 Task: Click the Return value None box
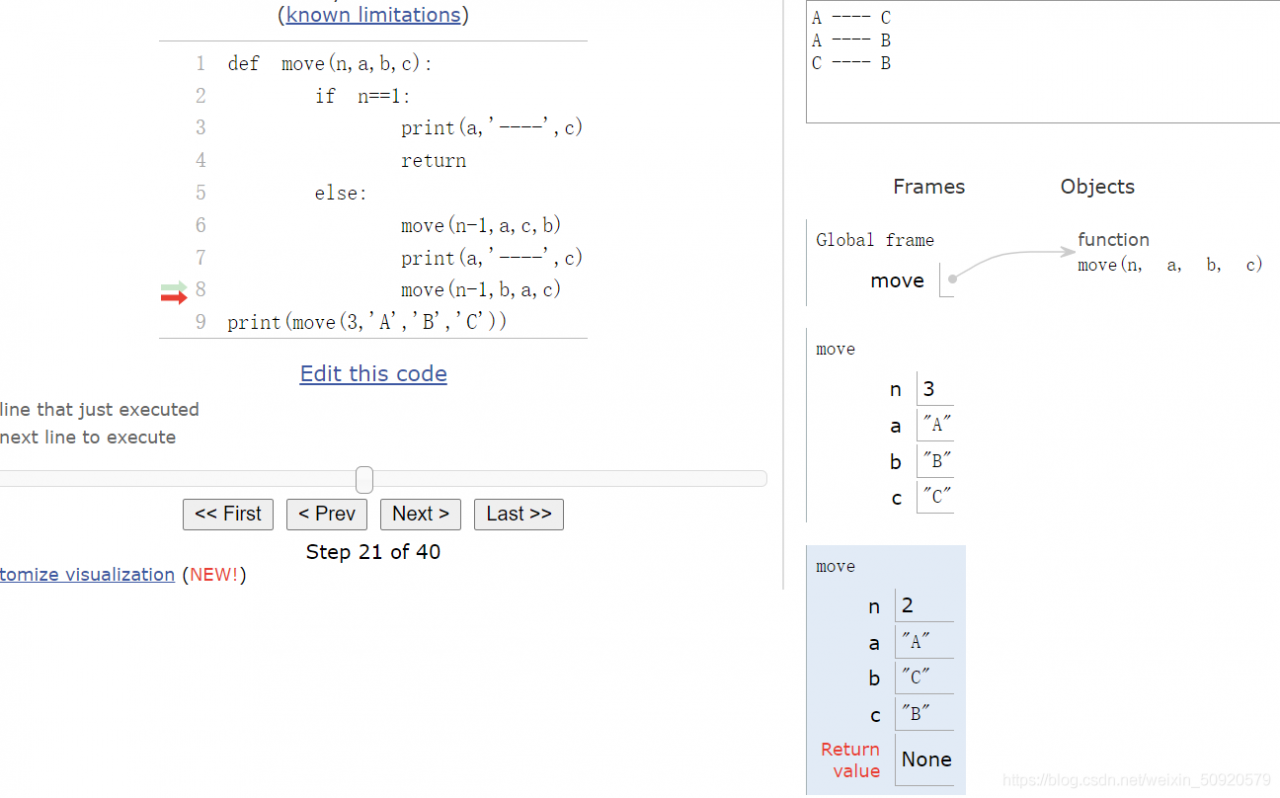tap(926, 760)
